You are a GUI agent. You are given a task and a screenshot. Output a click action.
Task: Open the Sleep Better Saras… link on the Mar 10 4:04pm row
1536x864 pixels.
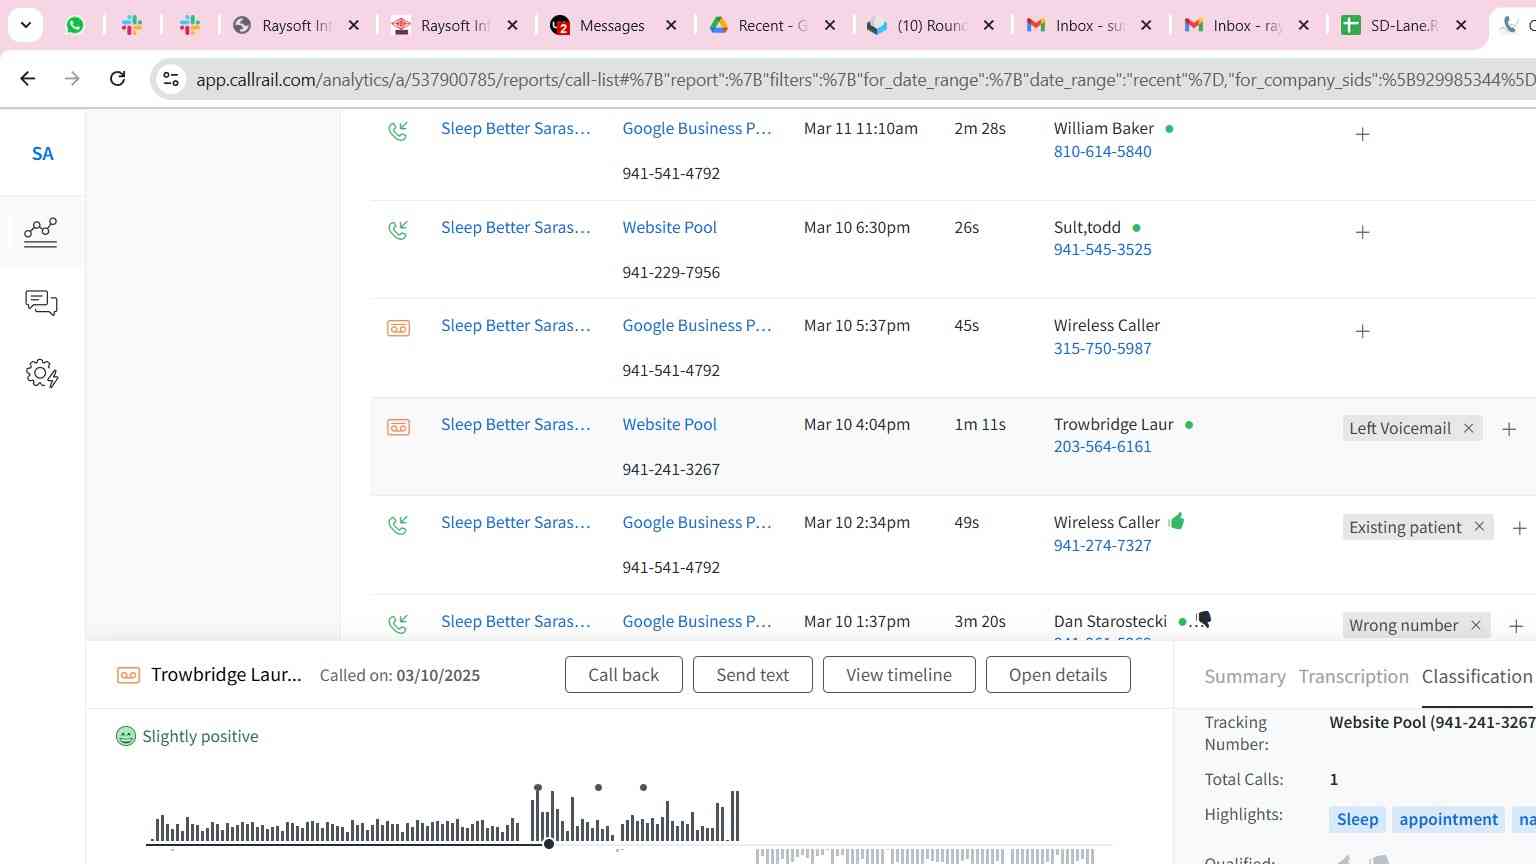[516, 424]
